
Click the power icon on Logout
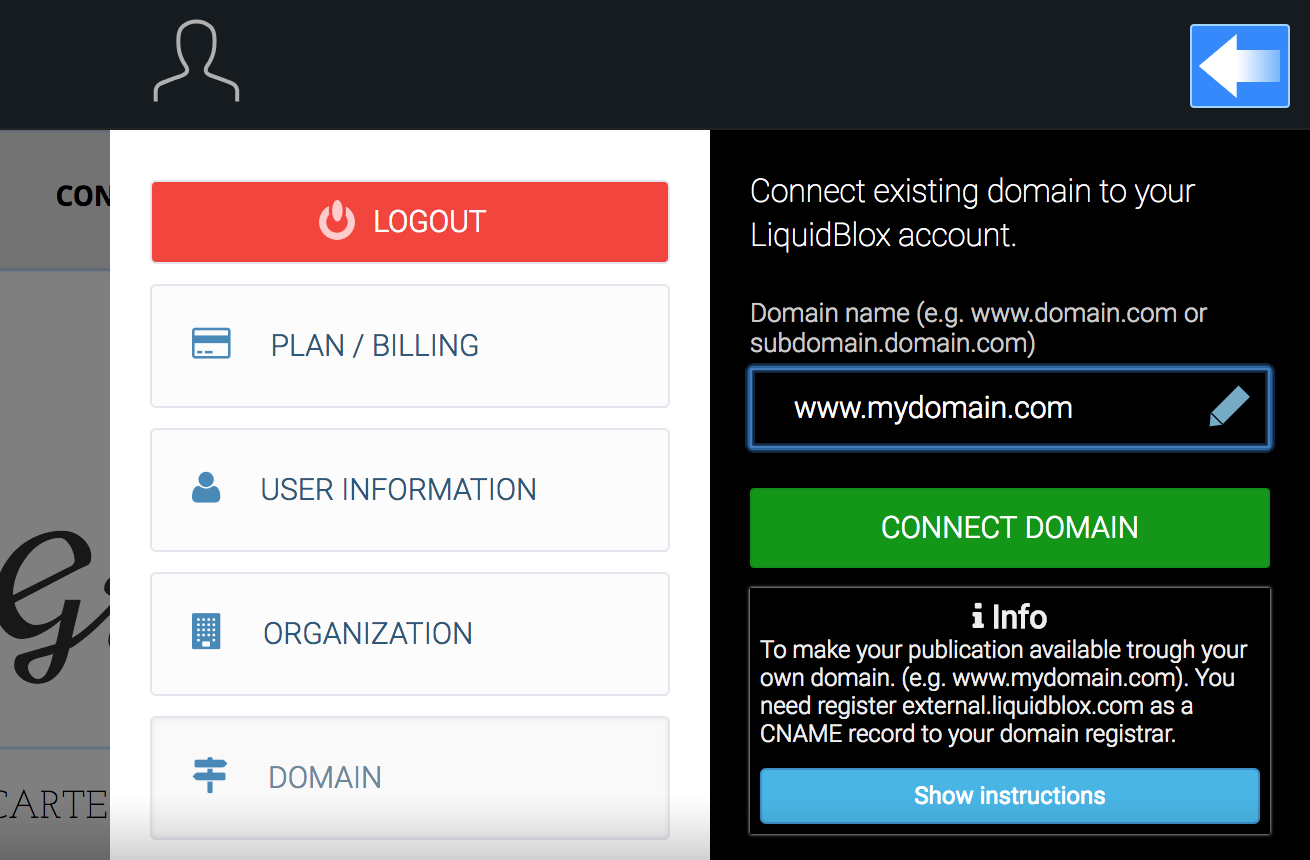(337, 221)
